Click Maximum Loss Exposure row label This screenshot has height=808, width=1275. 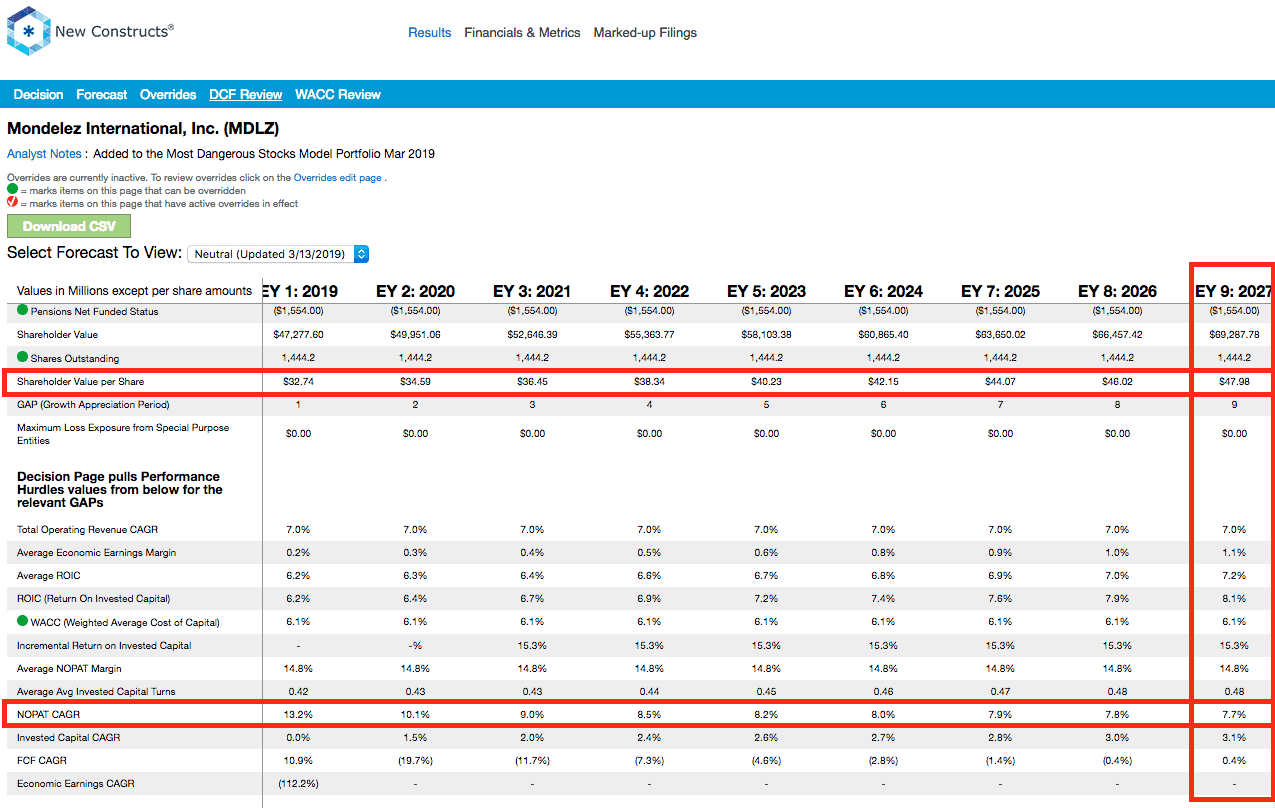pos(123,434)
